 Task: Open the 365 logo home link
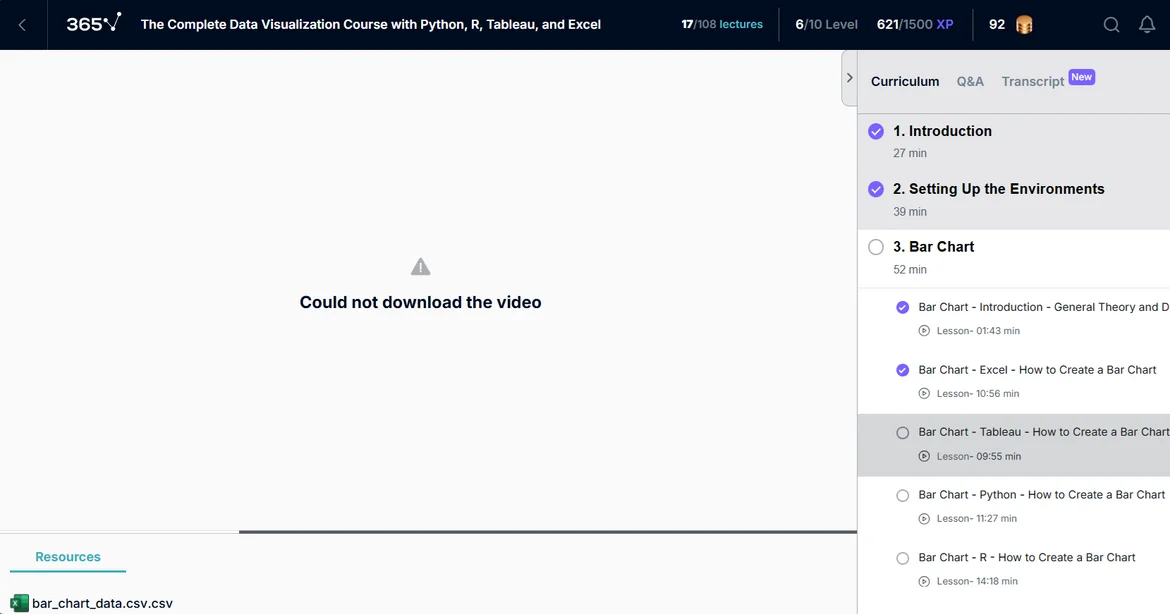[93, 24]
